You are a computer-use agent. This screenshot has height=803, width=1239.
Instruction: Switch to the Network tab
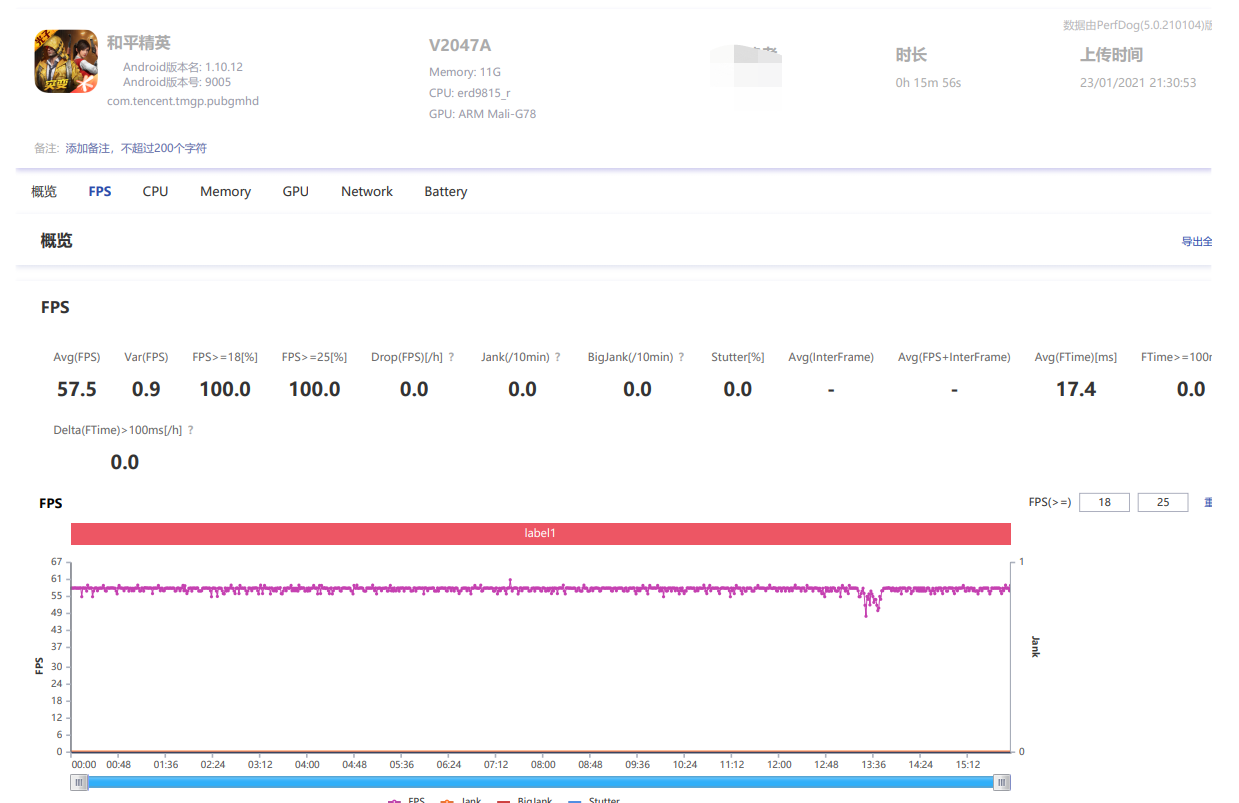click(367, 191)
